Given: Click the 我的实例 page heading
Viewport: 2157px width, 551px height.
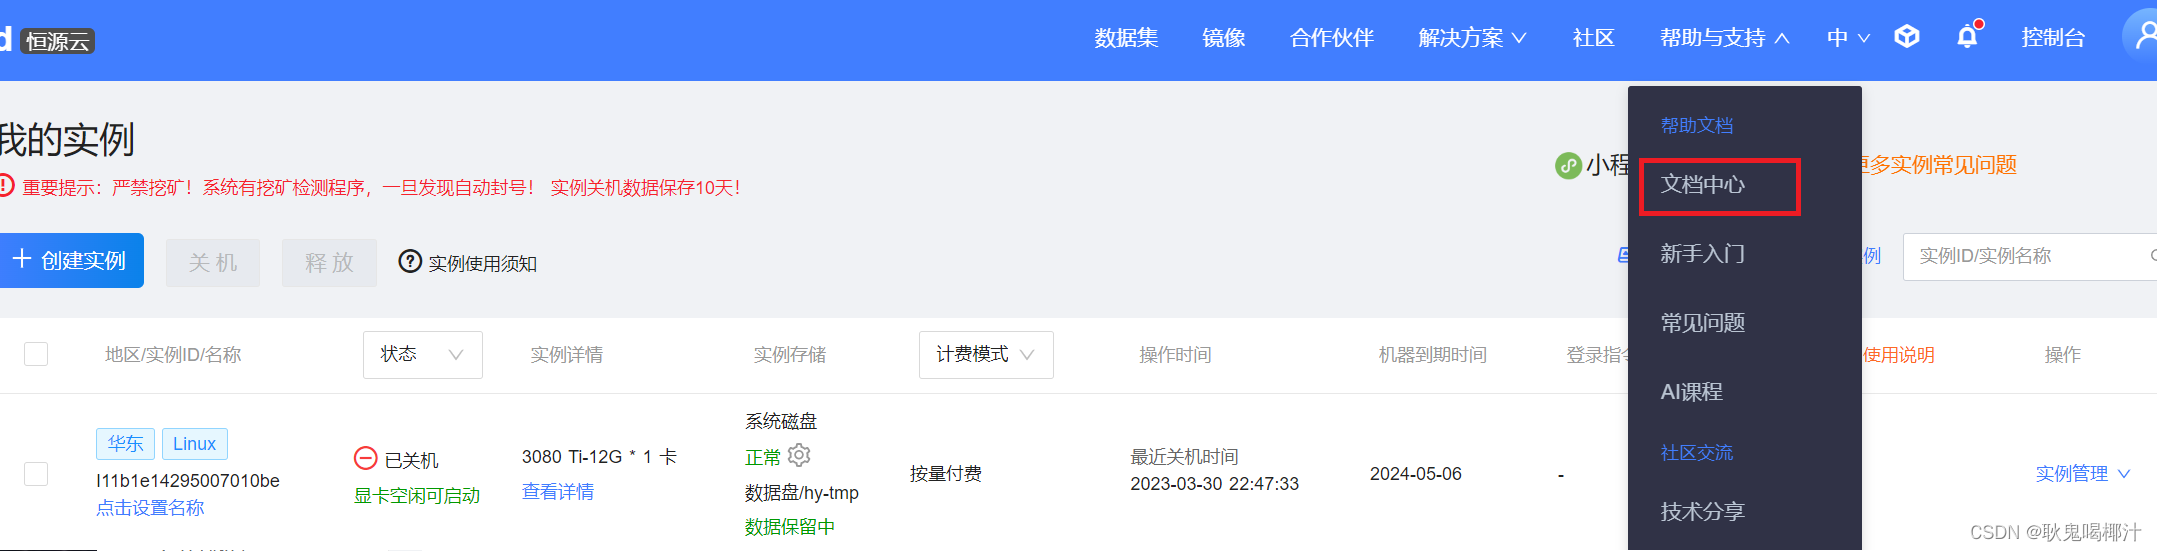Looking at the screenshot, I should point(66,139).
